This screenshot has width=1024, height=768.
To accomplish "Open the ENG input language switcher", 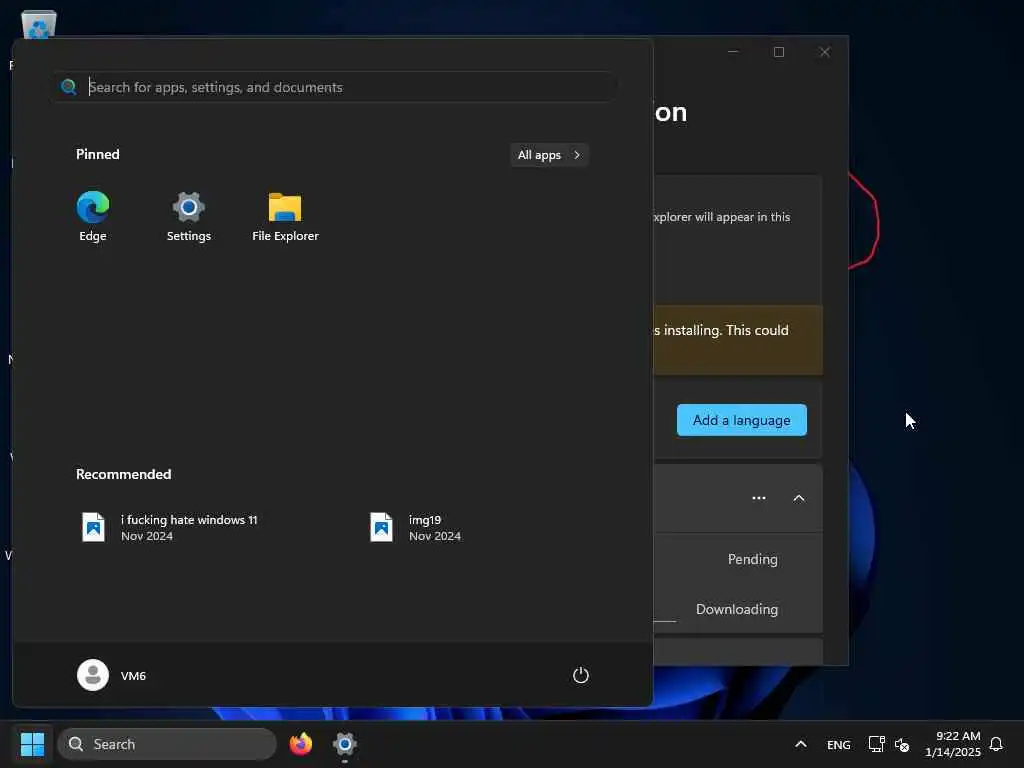I will [x=839, y=744].
